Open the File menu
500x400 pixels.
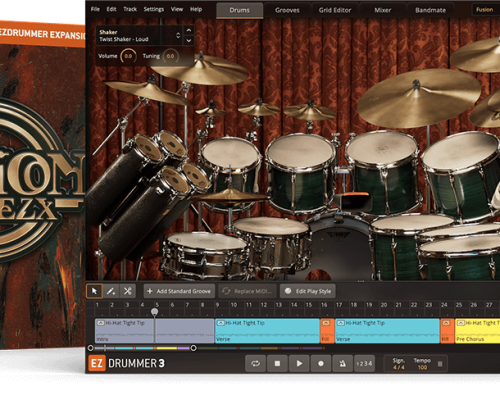coord(95,9)
